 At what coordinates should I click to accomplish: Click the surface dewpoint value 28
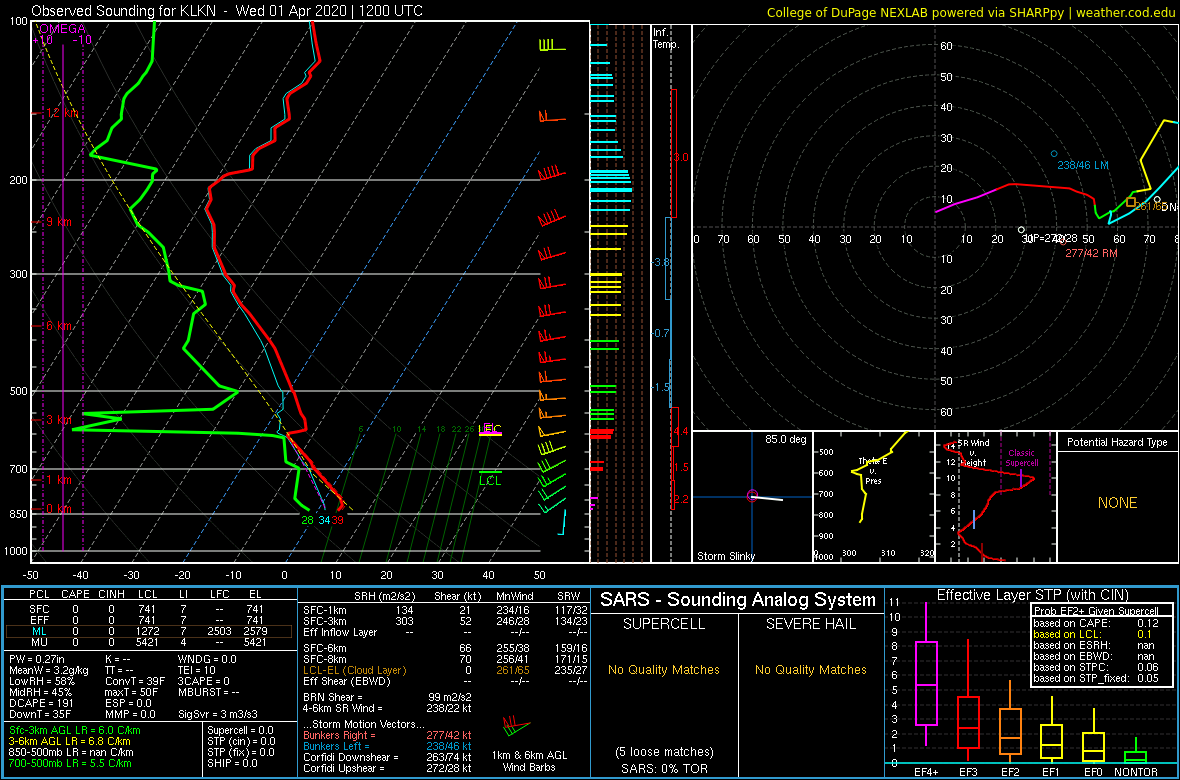(x=307, y=519)
